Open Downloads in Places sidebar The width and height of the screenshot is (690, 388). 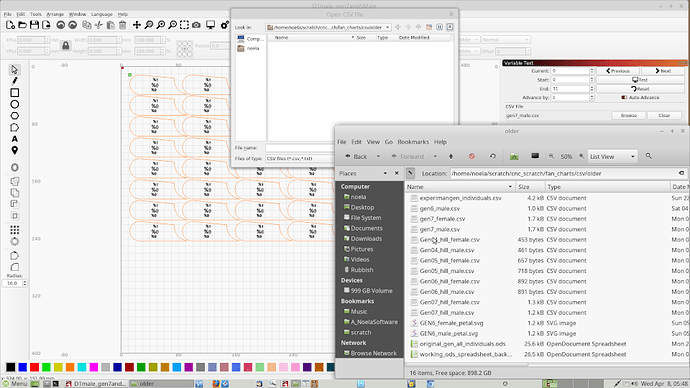pyautogui.click(x=366, y=238)
